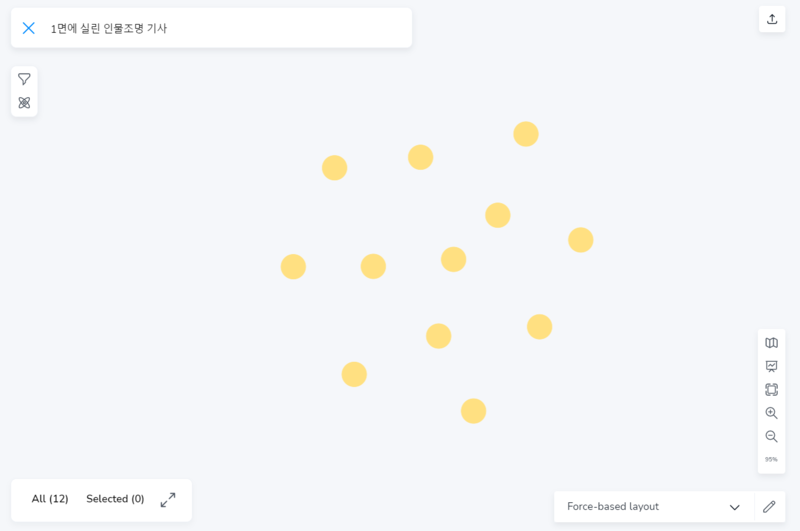Image resolution: width=800 pixels, height=531 pixels.
Task: Click the presentation chart icon
Action: point(771,366)
